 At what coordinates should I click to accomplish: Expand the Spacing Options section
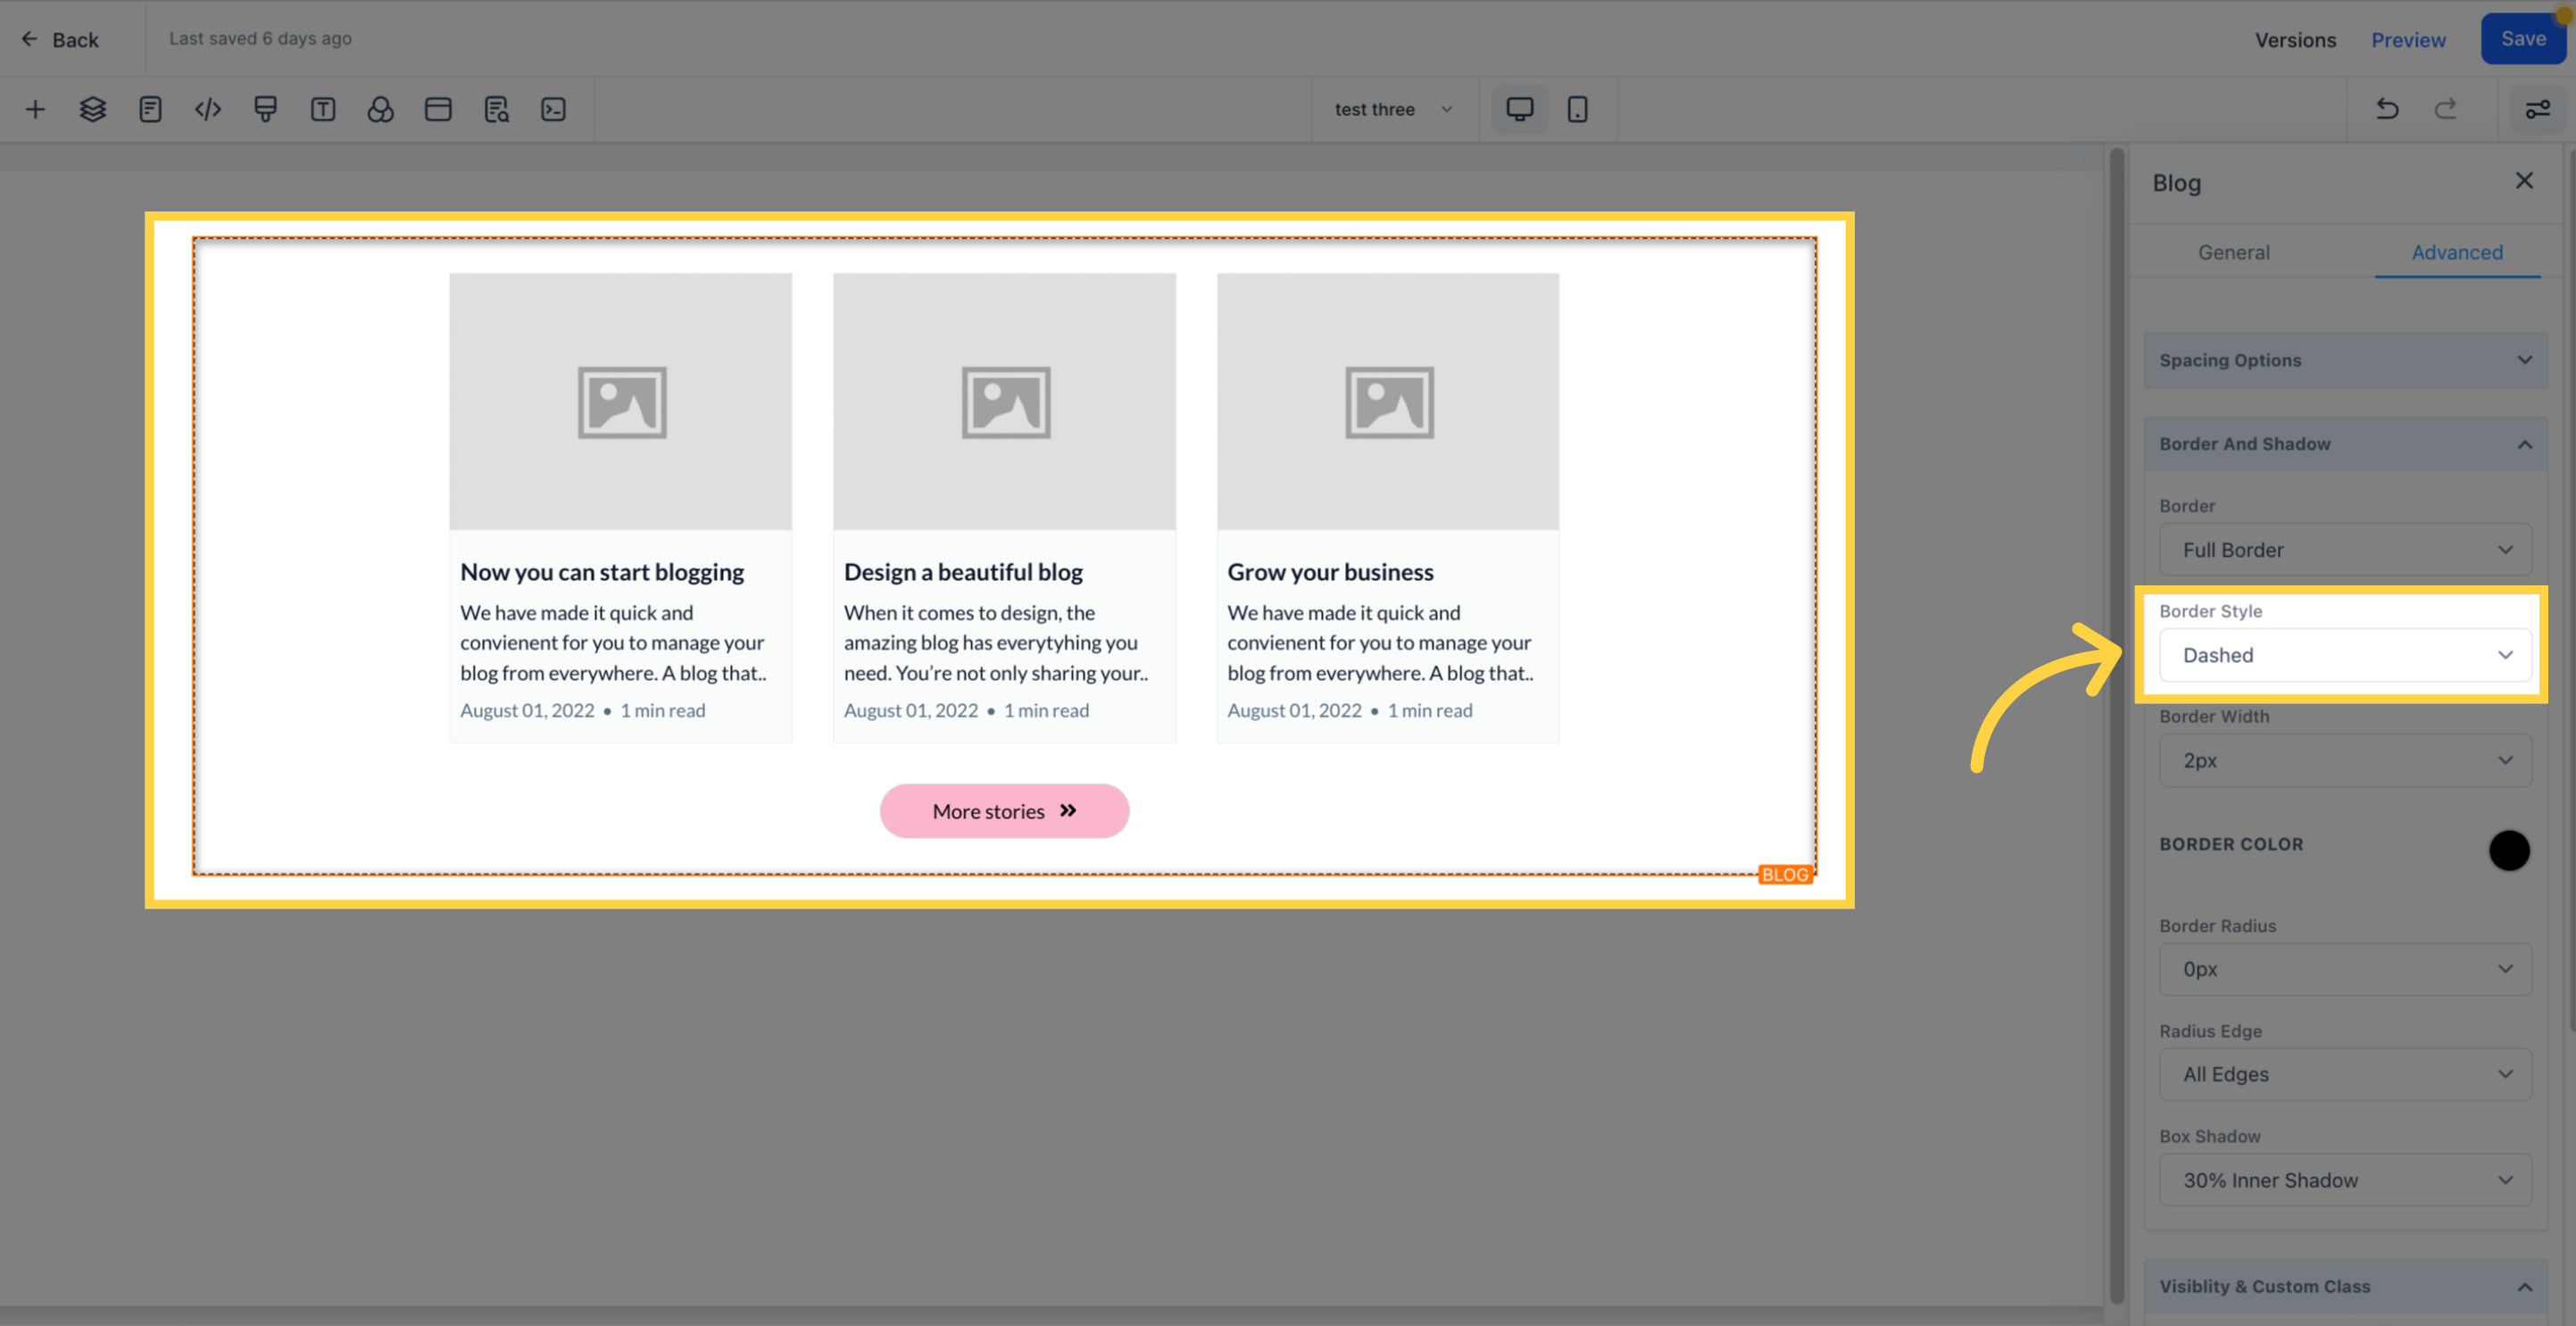[2345, 360]
